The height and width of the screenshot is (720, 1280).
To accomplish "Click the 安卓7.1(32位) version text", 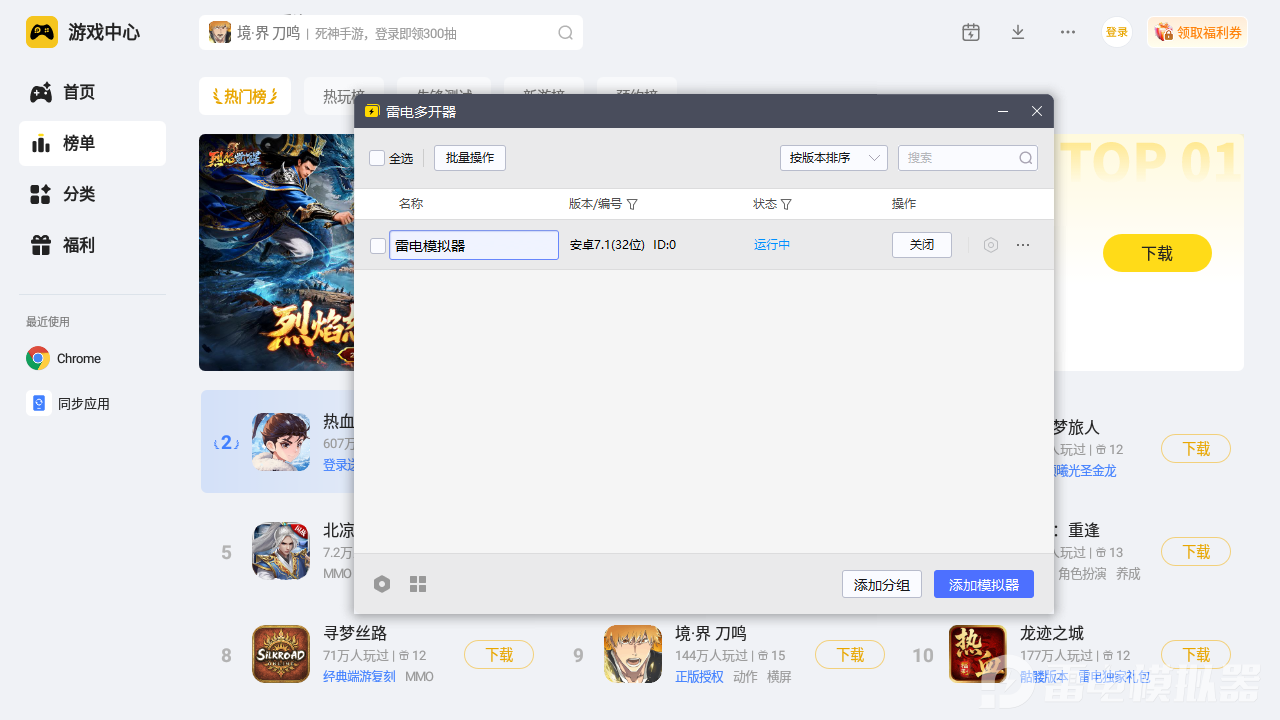I will 607,245.
